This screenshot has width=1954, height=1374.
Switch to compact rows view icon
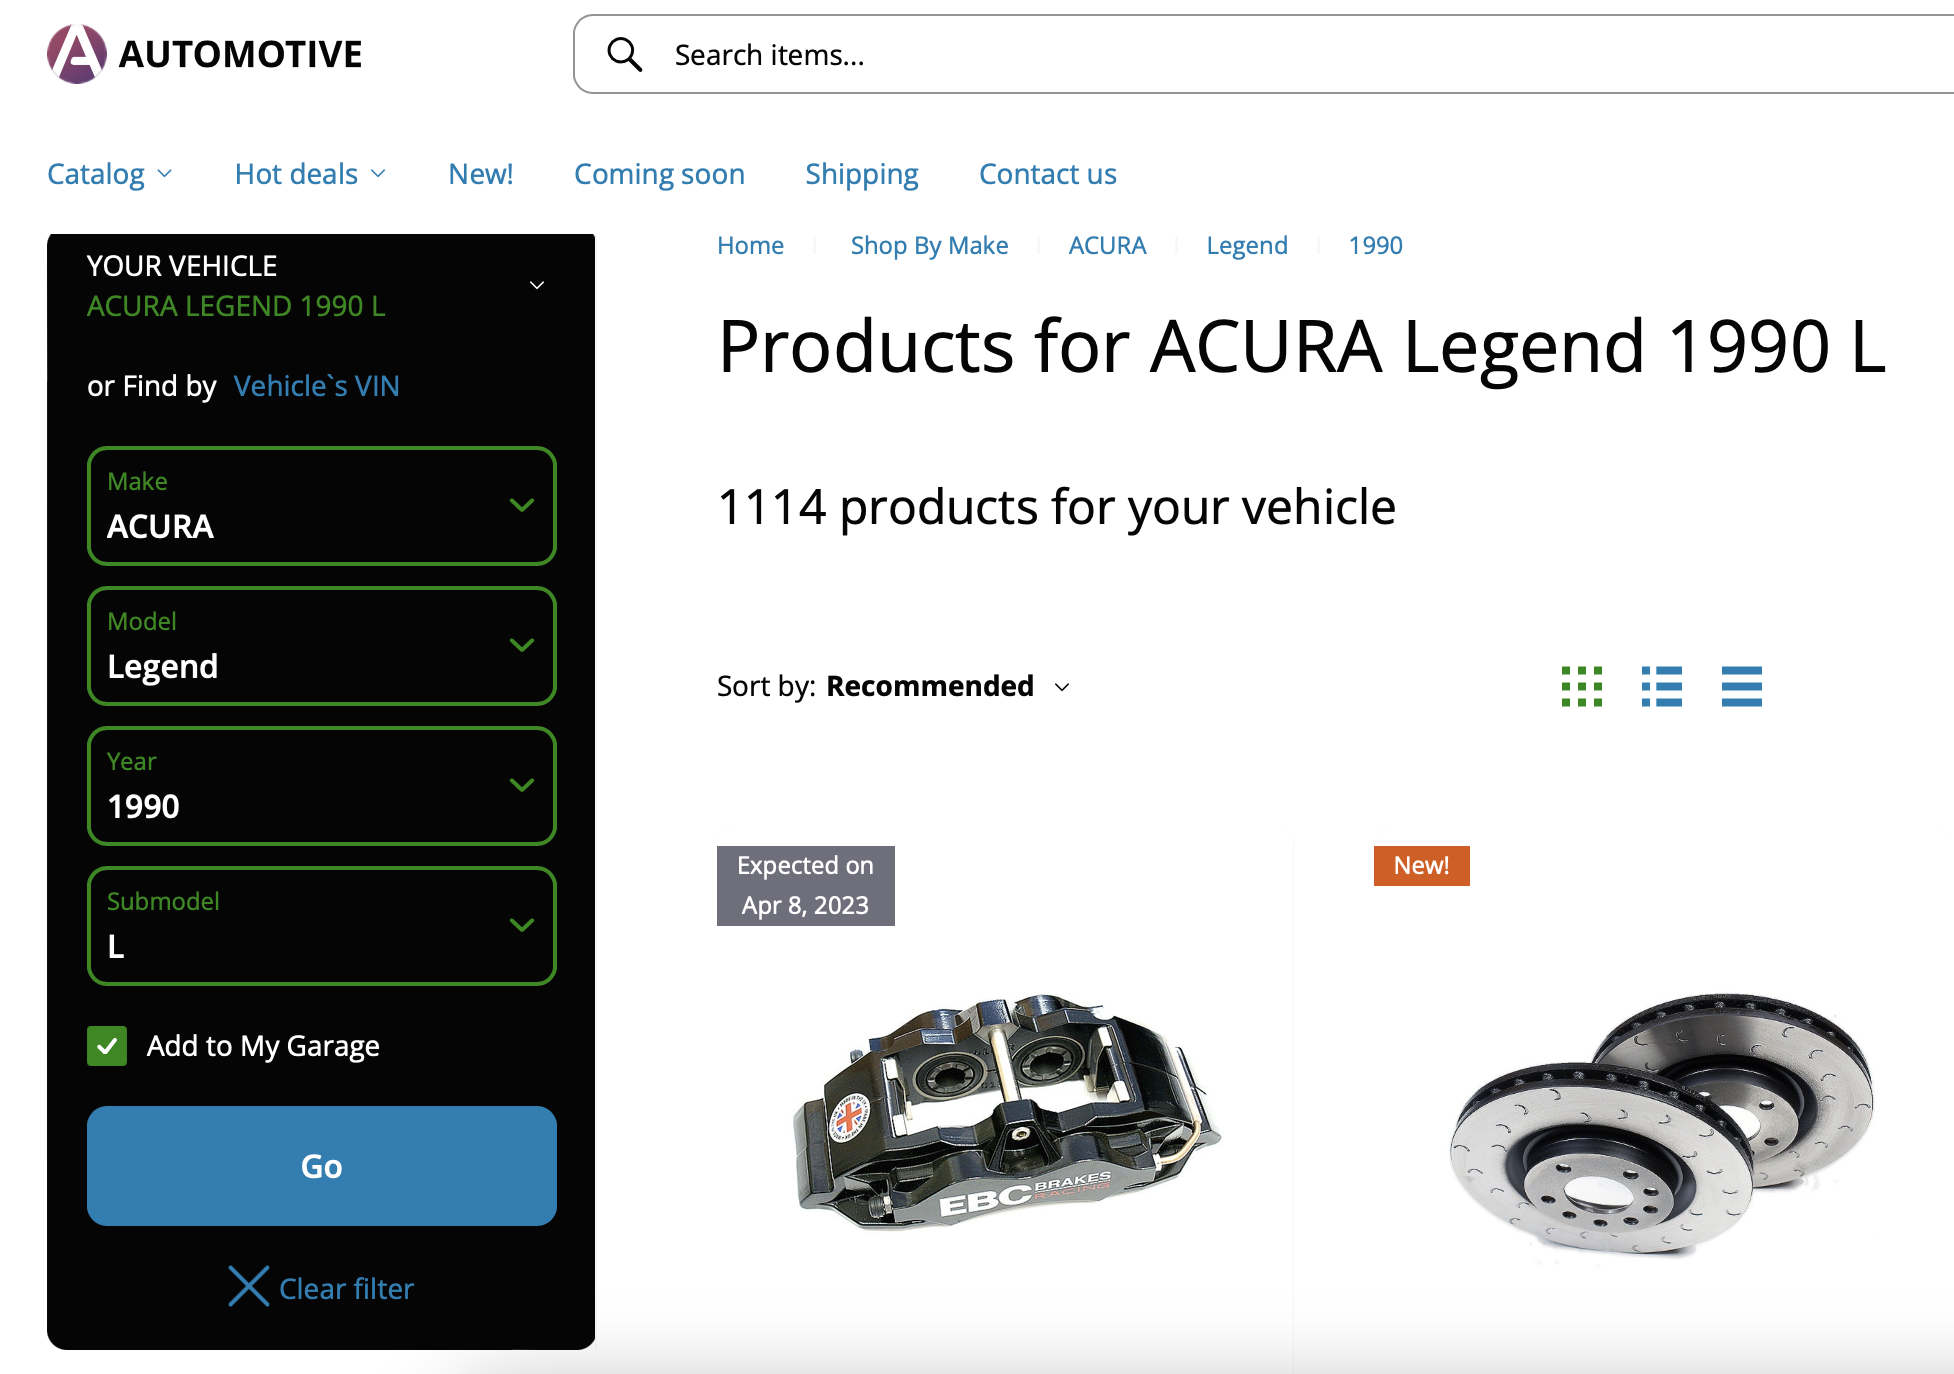point(1742,686)
